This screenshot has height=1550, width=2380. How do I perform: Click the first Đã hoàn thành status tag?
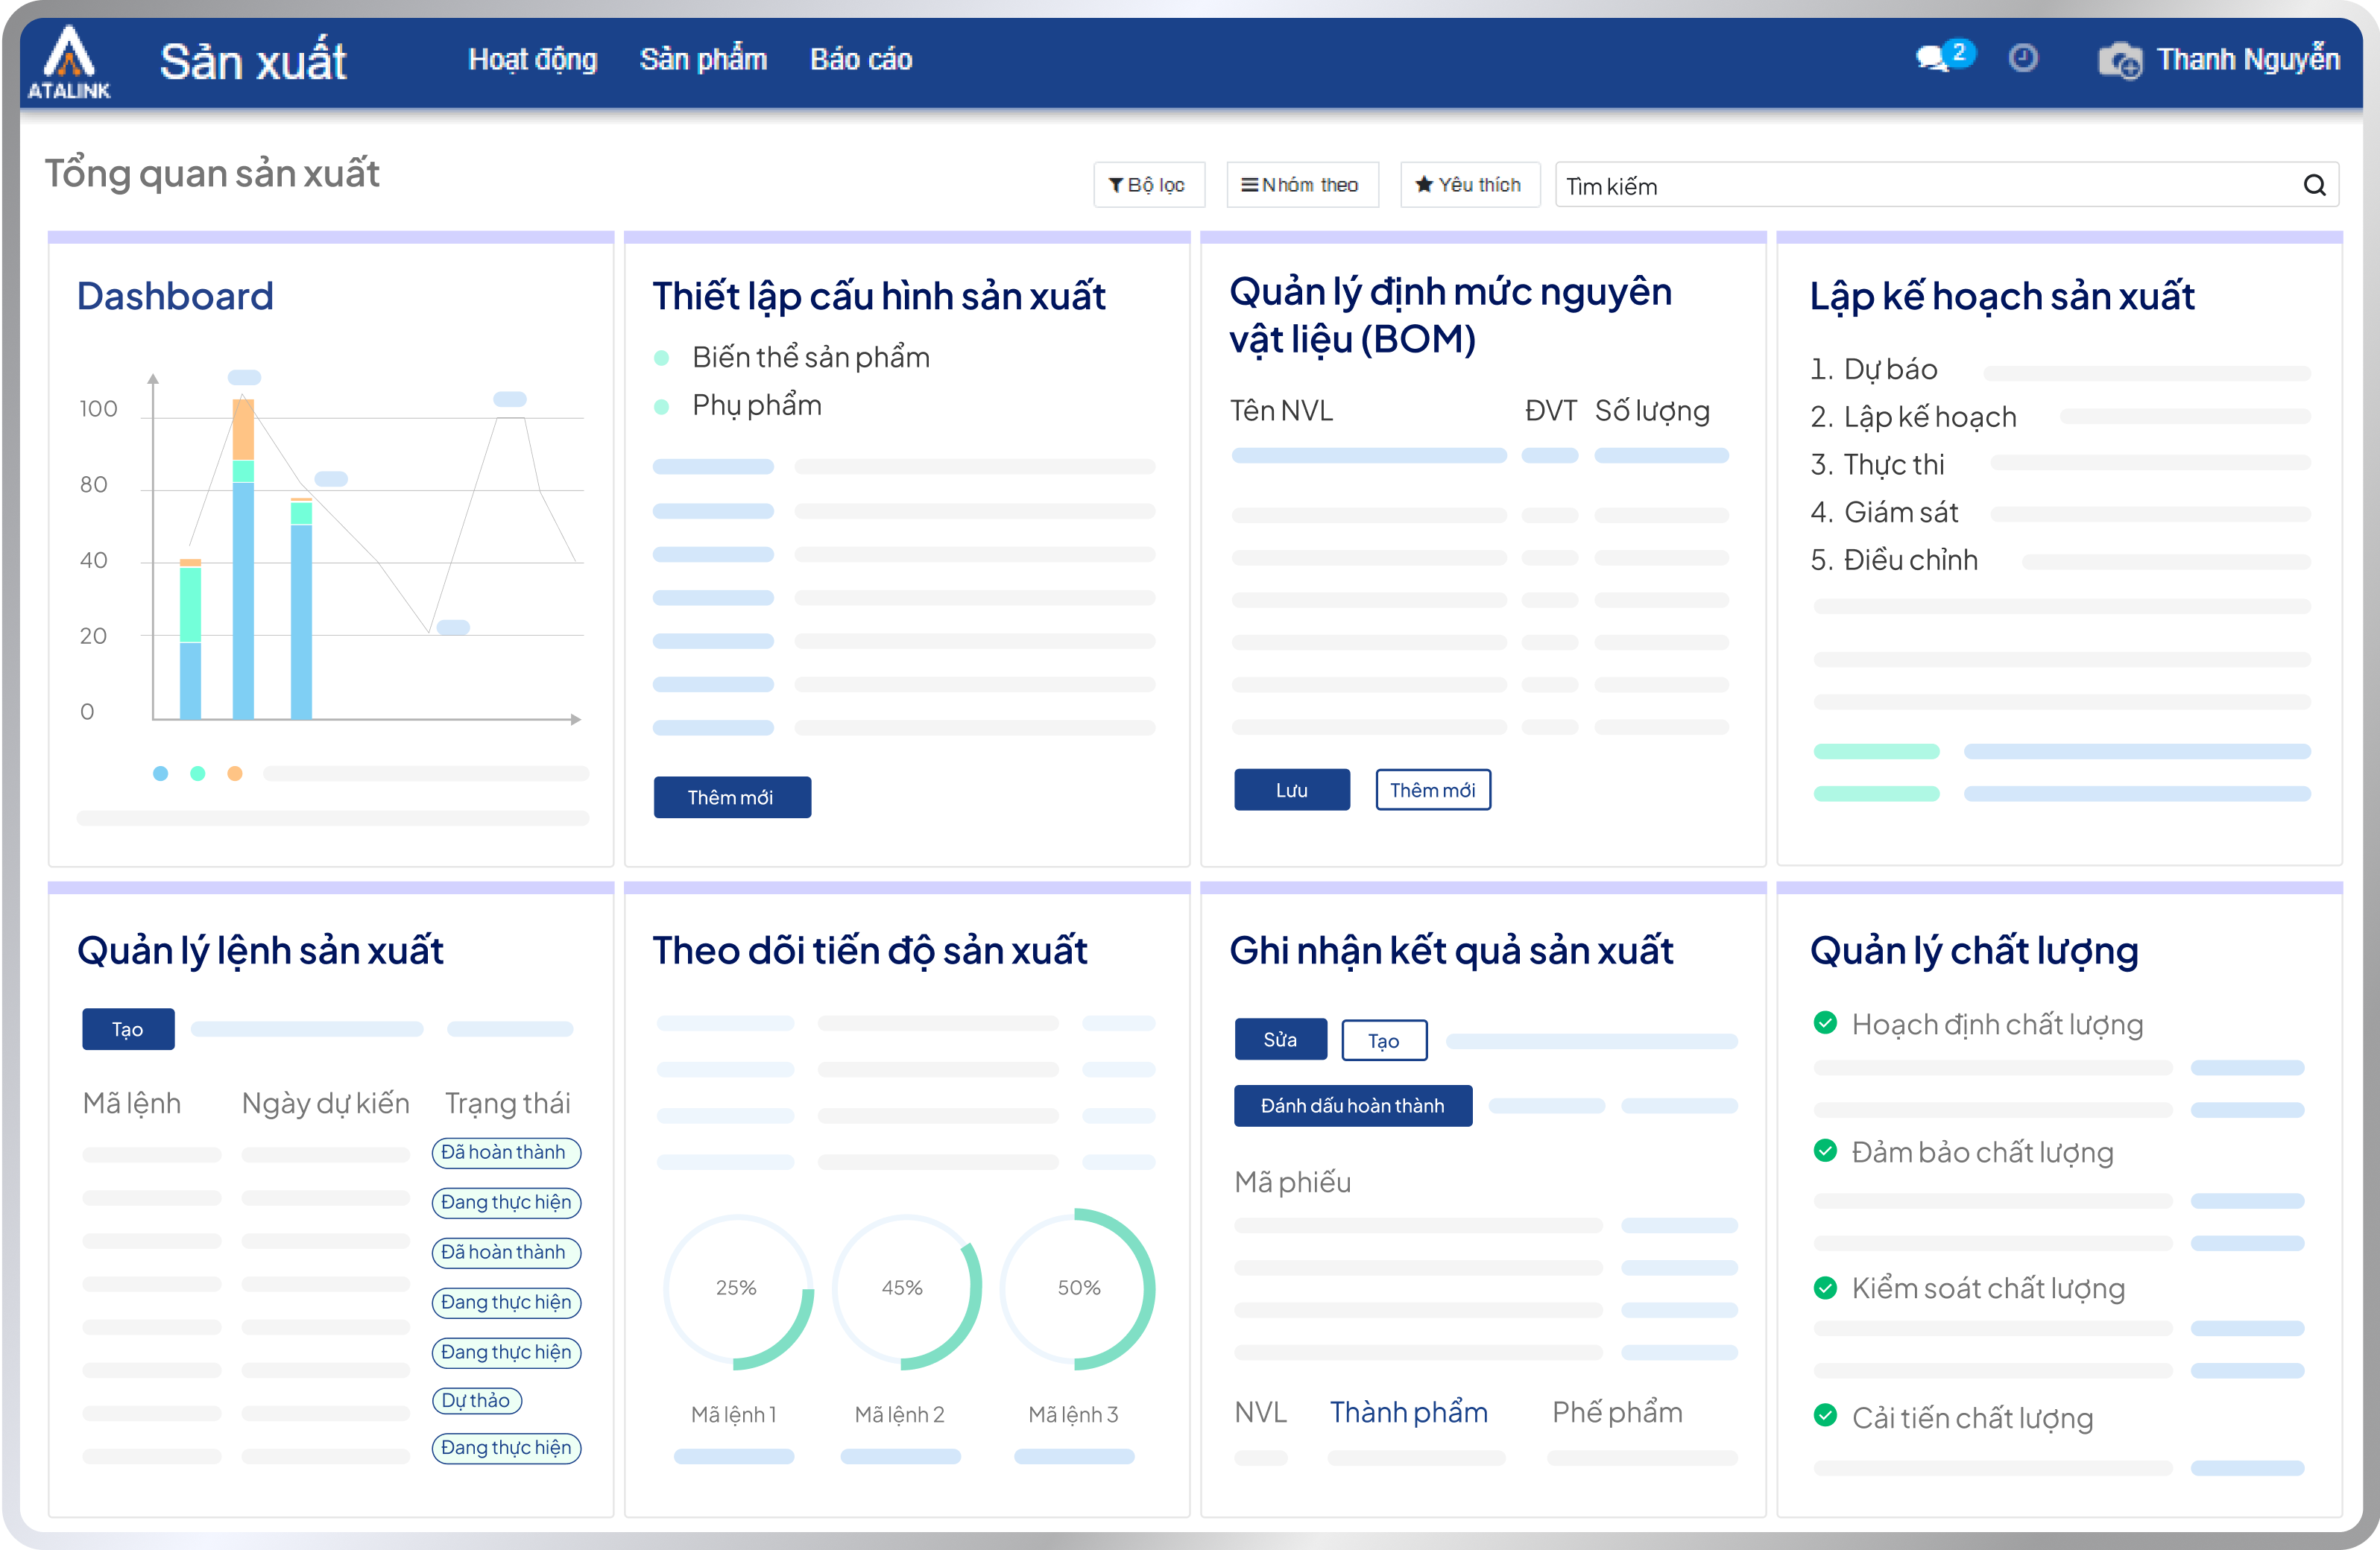tap(506, 1152)
